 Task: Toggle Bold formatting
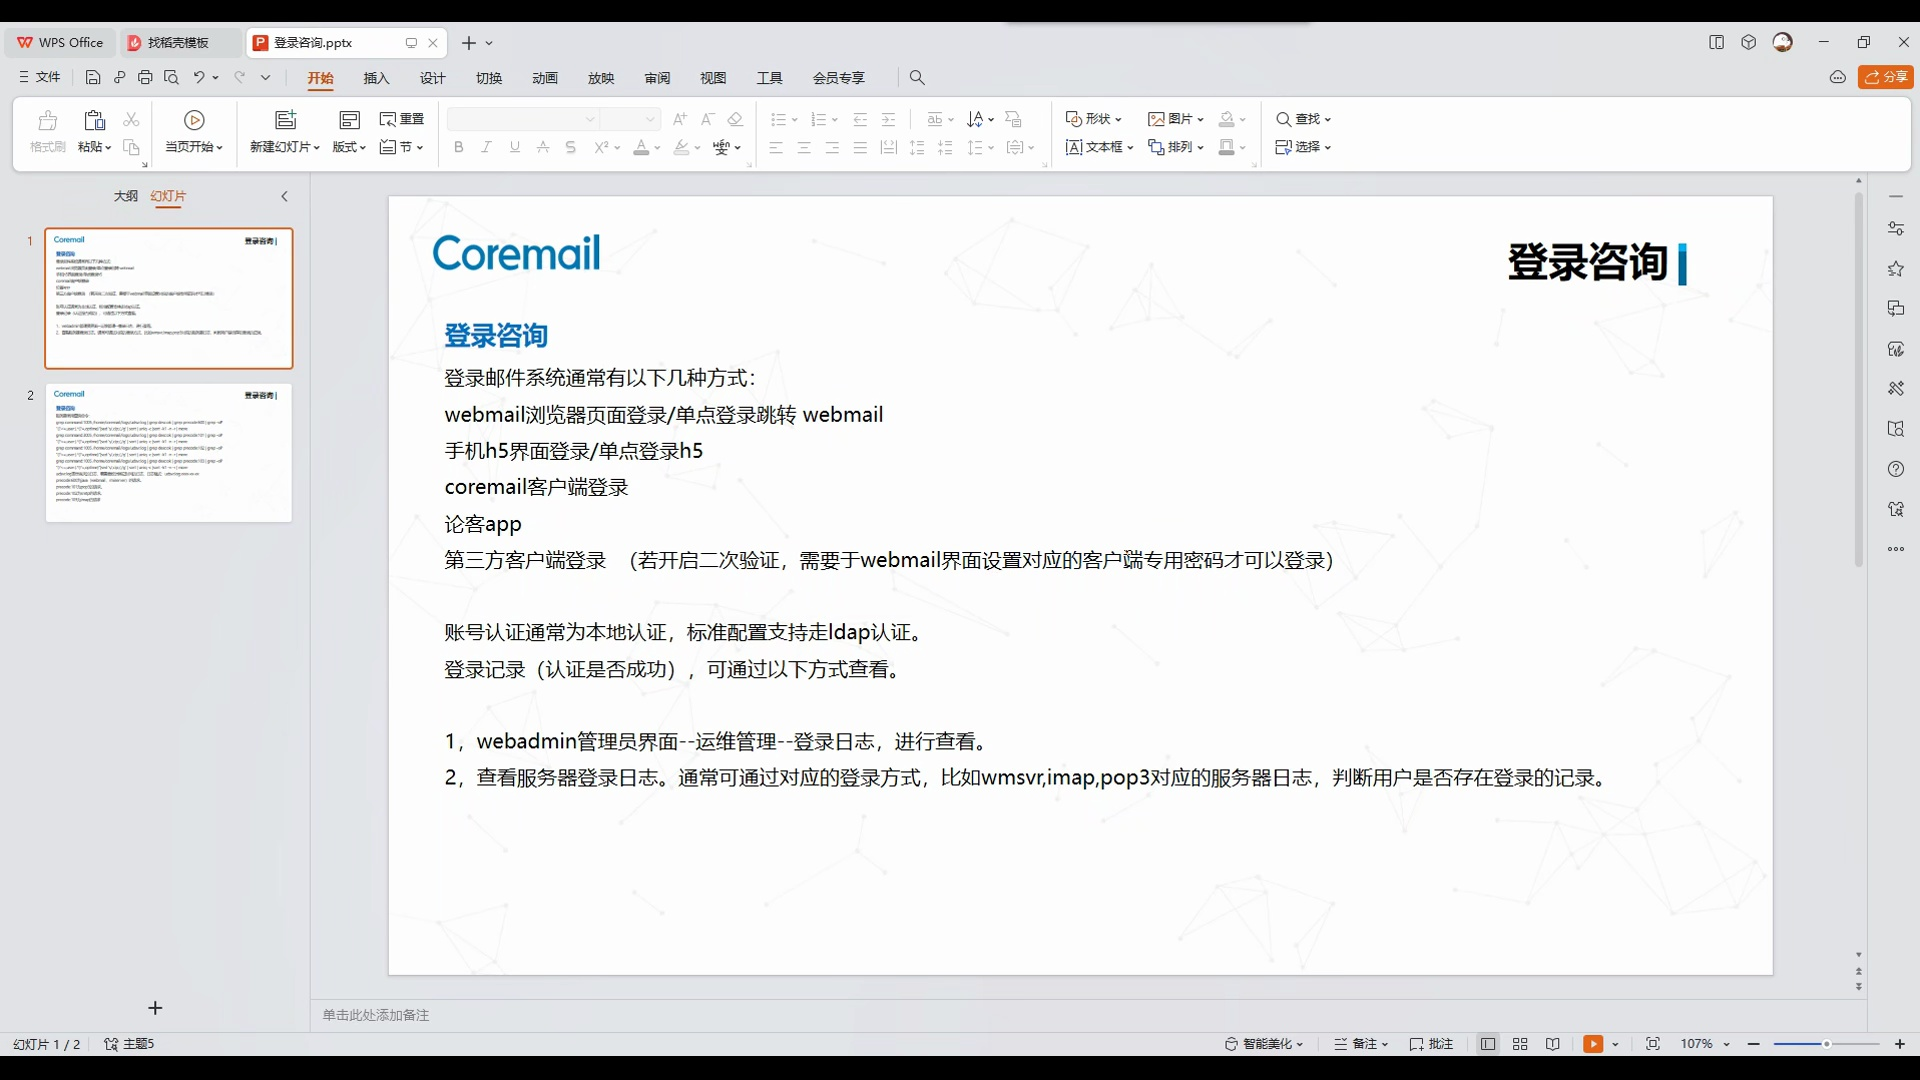click(459, 147)
